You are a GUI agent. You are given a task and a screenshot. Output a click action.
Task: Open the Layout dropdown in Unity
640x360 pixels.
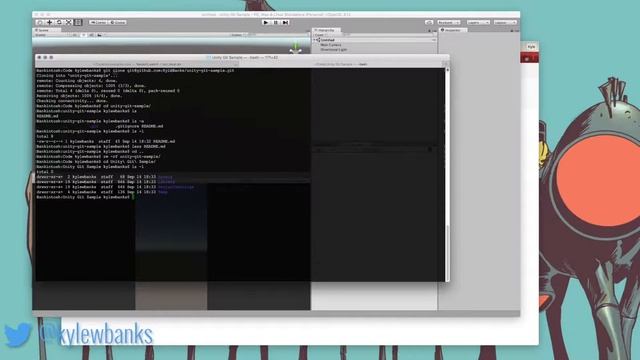click(505, 22)
